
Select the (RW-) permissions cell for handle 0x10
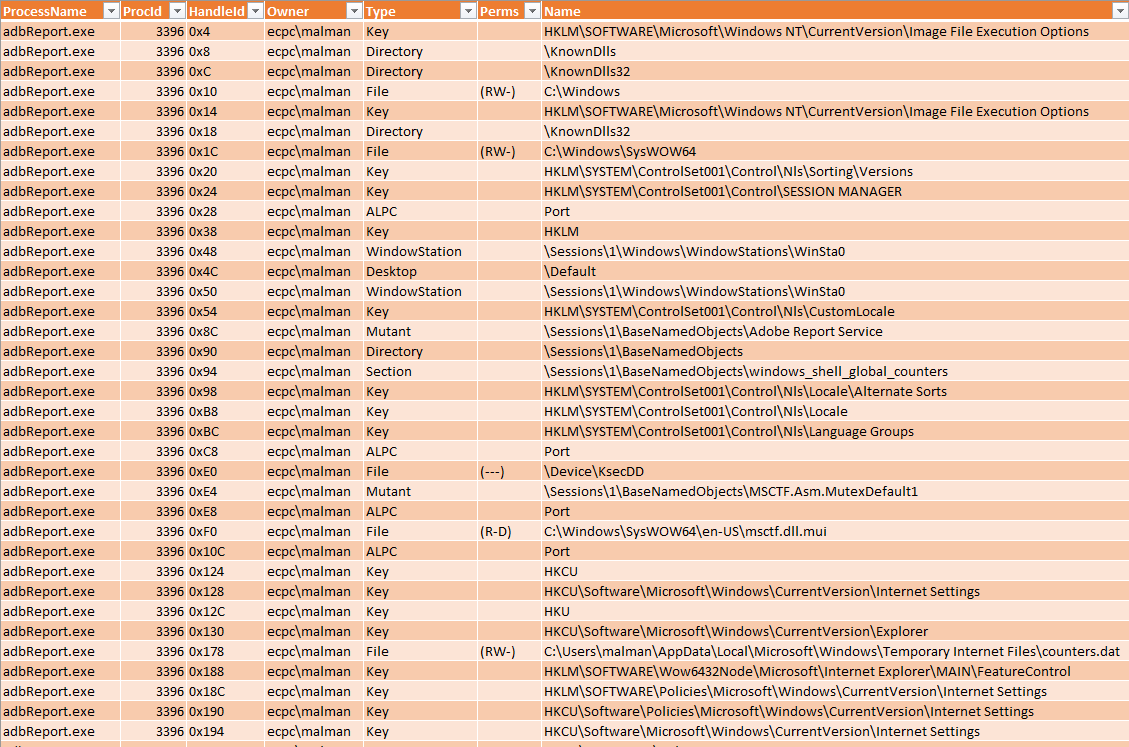[x=509, y=91]
